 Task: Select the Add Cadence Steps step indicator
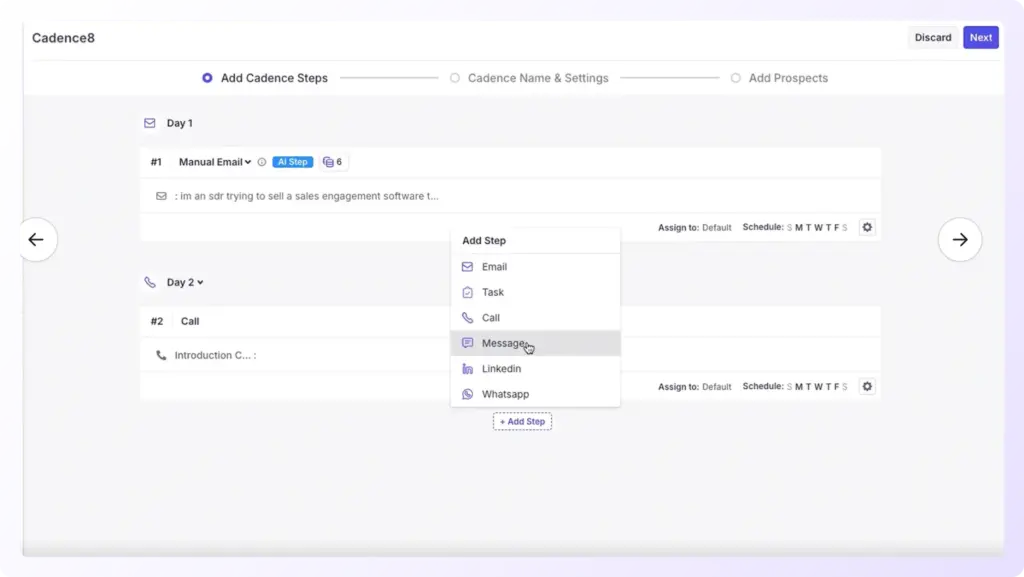(x=264, y=77)
